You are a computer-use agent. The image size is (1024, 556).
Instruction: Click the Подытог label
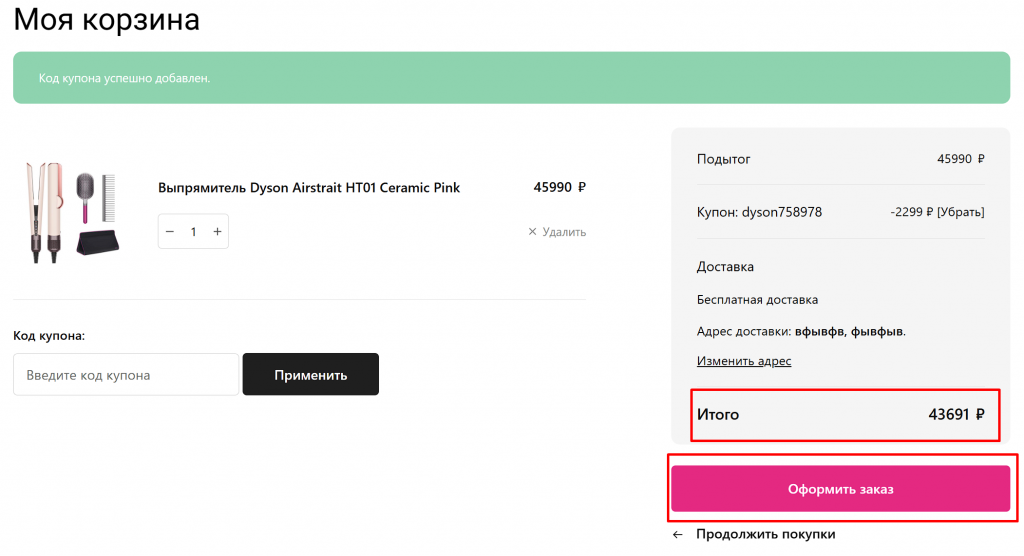click(x=724, y=159)
